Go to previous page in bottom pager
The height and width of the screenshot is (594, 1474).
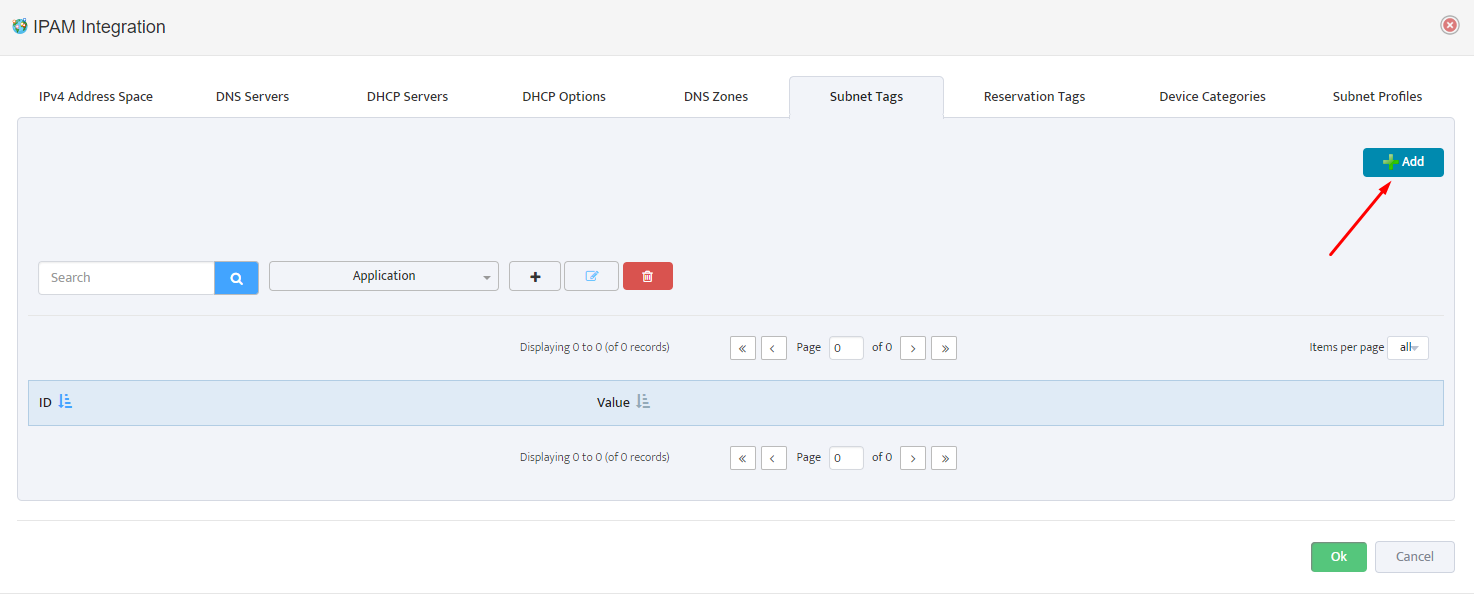774,458
